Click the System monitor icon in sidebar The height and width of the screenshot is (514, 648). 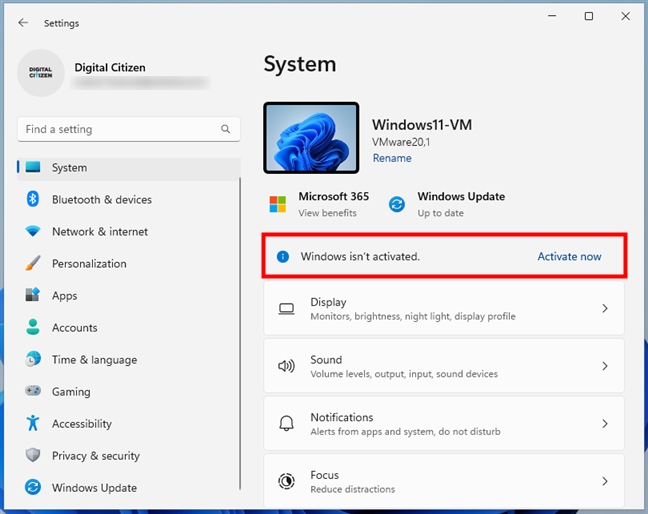[x=33, y=167]
